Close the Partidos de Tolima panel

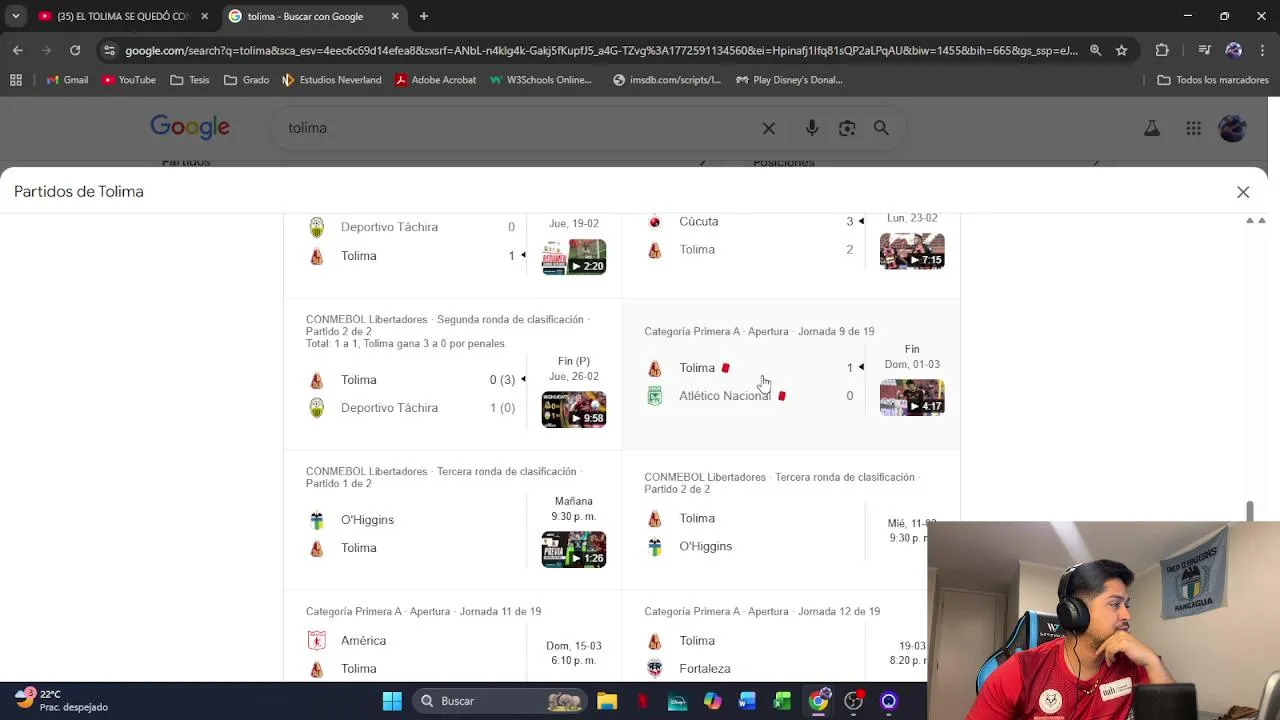1243,192
